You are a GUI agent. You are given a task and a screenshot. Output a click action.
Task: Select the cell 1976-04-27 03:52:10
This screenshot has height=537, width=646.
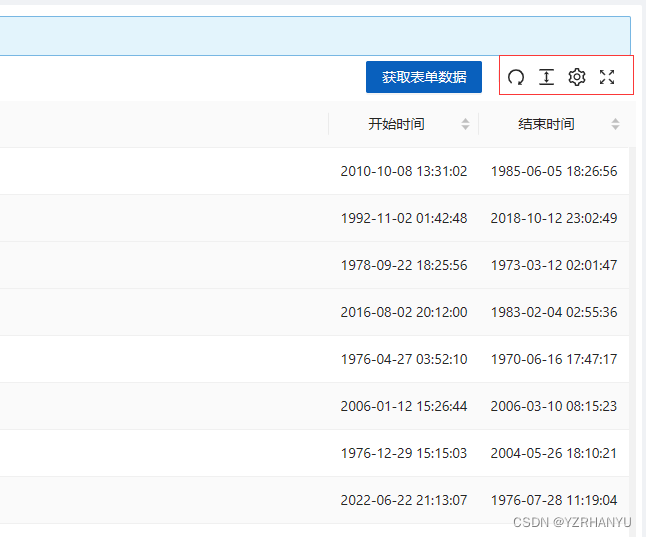click(x=404, y=359)
